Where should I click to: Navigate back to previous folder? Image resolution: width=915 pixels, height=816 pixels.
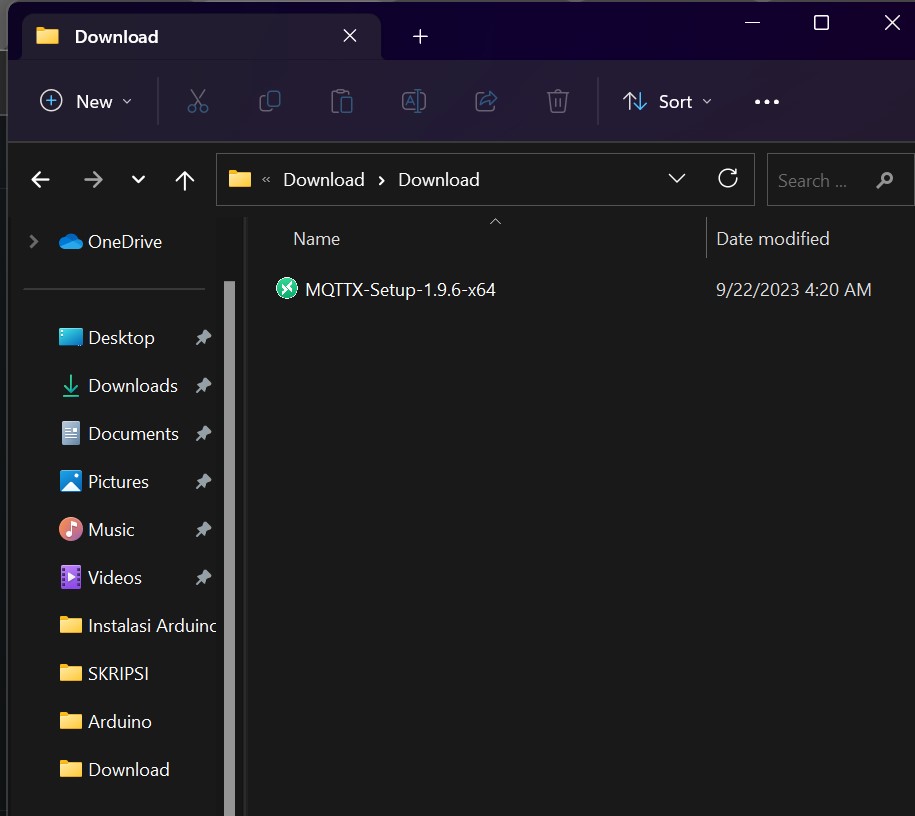(40, 180)
